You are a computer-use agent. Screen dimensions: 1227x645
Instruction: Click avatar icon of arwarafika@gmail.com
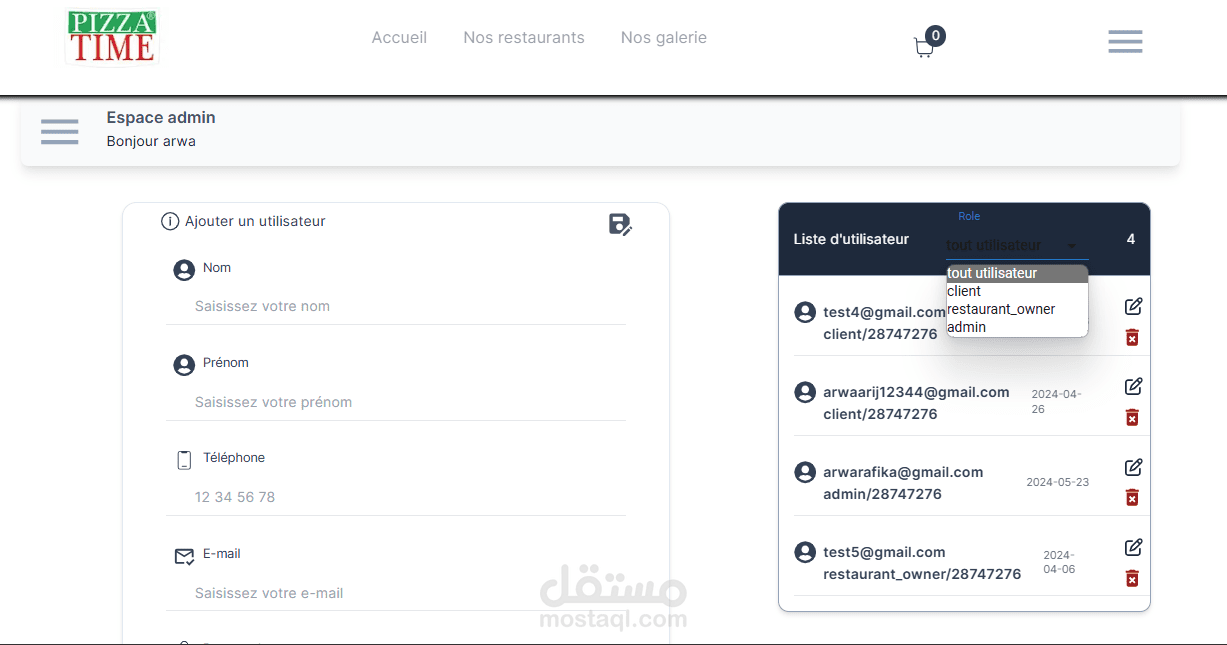click(805, 472)
